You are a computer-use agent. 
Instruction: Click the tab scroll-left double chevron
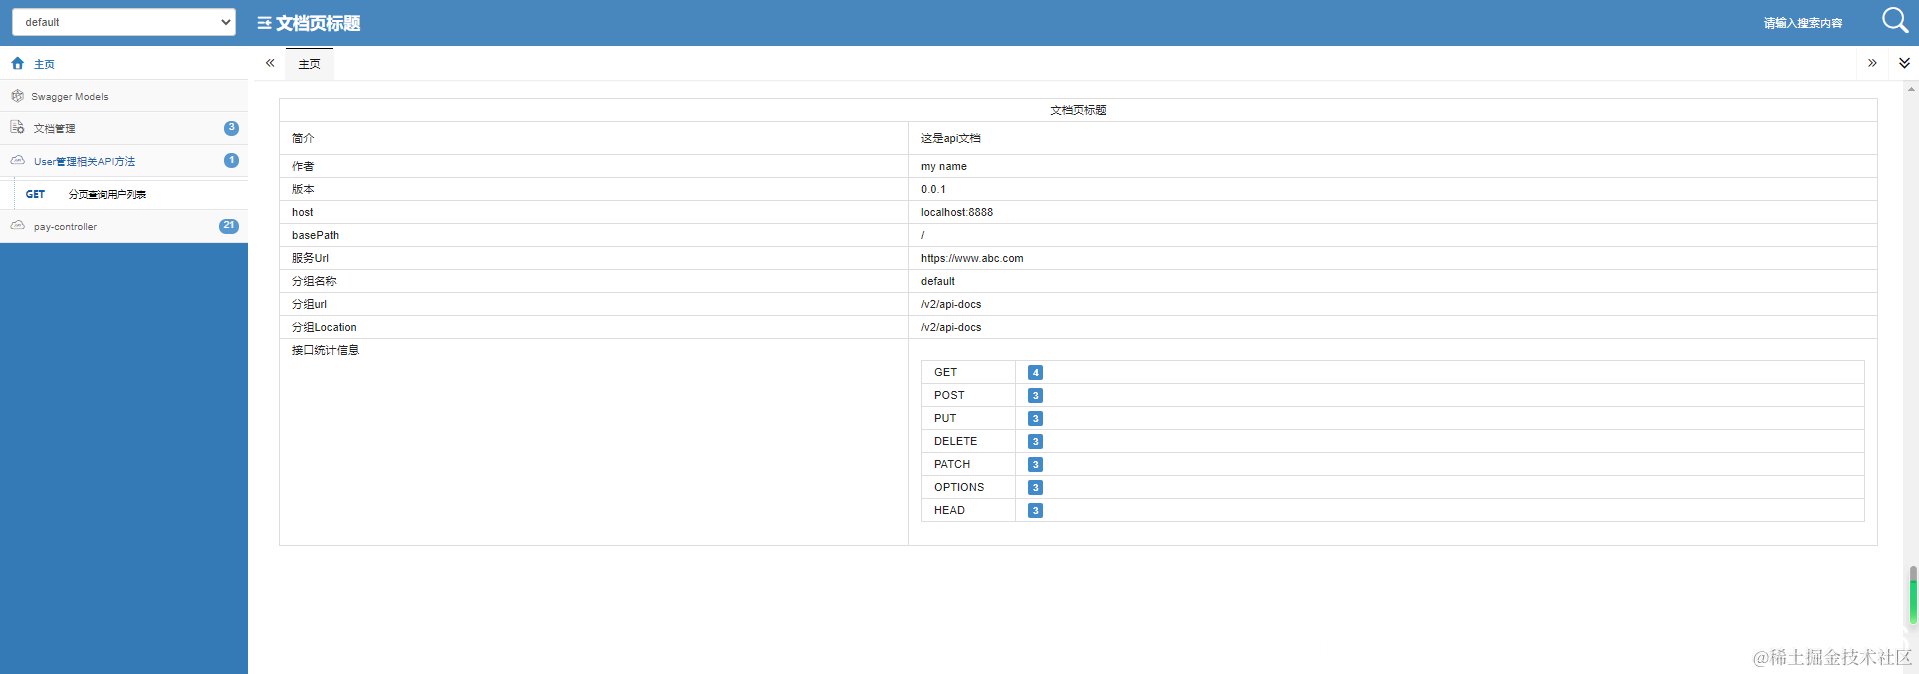[x=270, y=63]
